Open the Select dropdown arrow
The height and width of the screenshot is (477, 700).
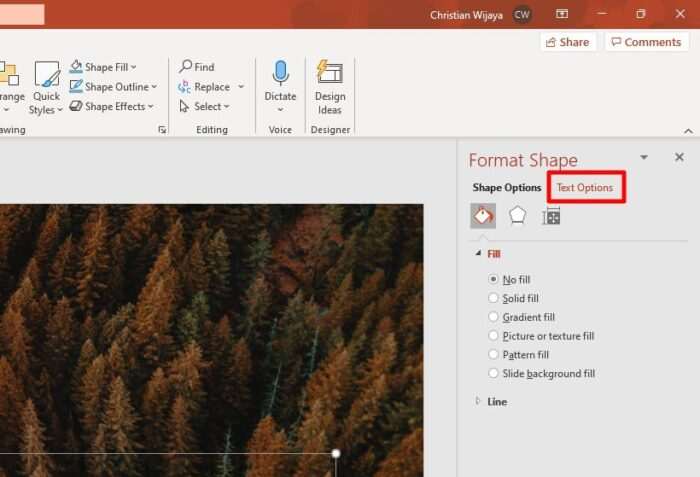coord(227,106)
